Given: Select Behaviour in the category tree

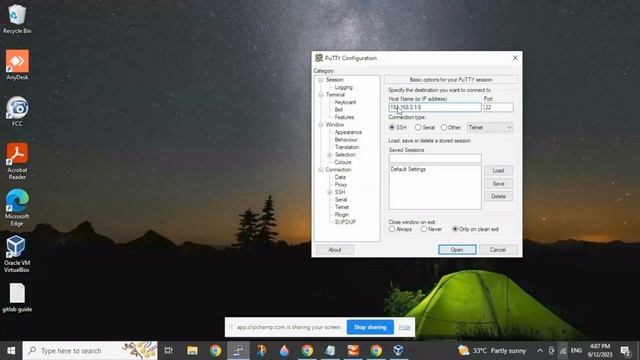Looking at the screenshot, I should point(346,140).
